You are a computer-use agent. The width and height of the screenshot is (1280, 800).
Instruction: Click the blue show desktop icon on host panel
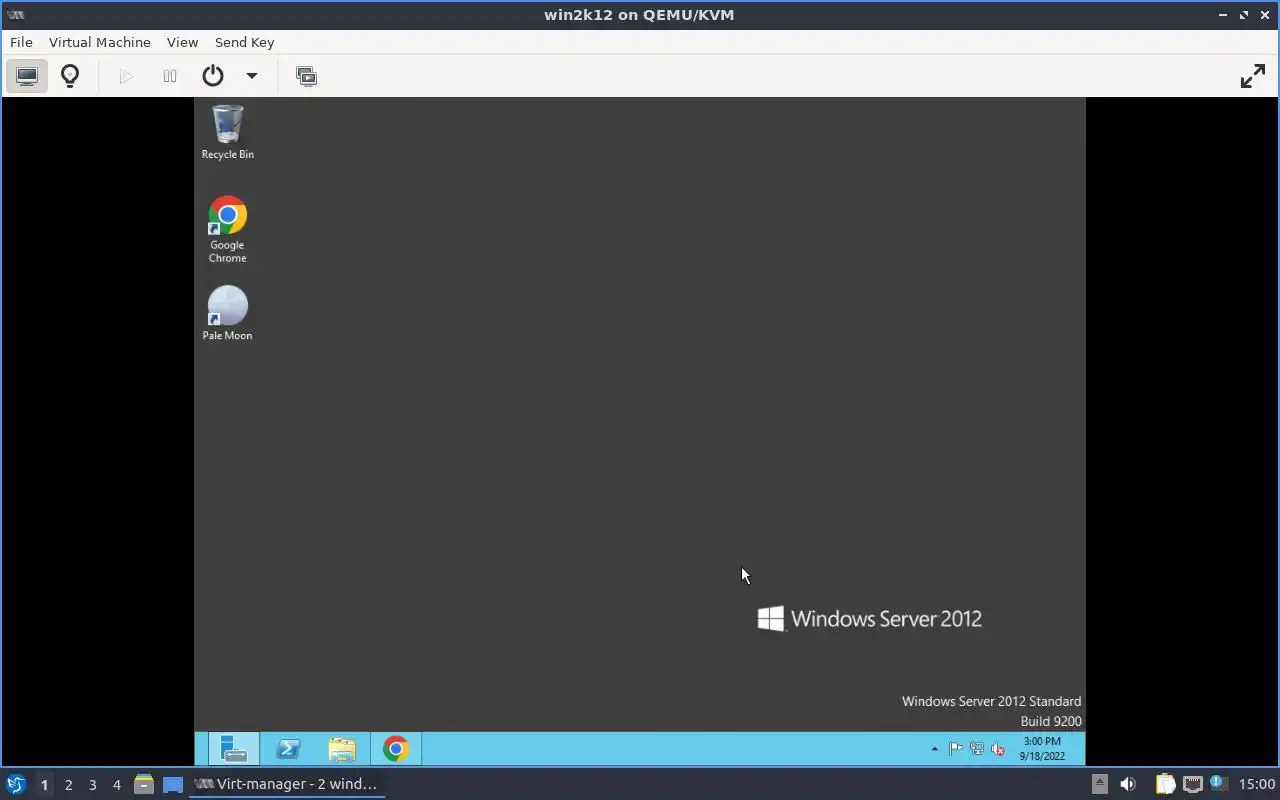coord(173,784)
